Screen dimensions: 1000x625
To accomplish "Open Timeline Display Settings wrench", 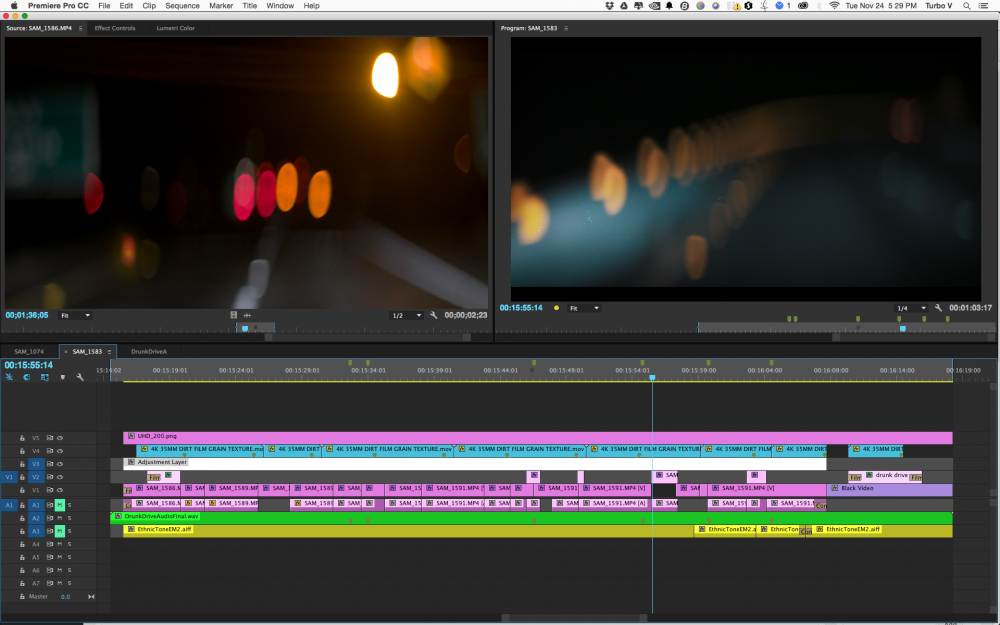I will coord(80,377).
